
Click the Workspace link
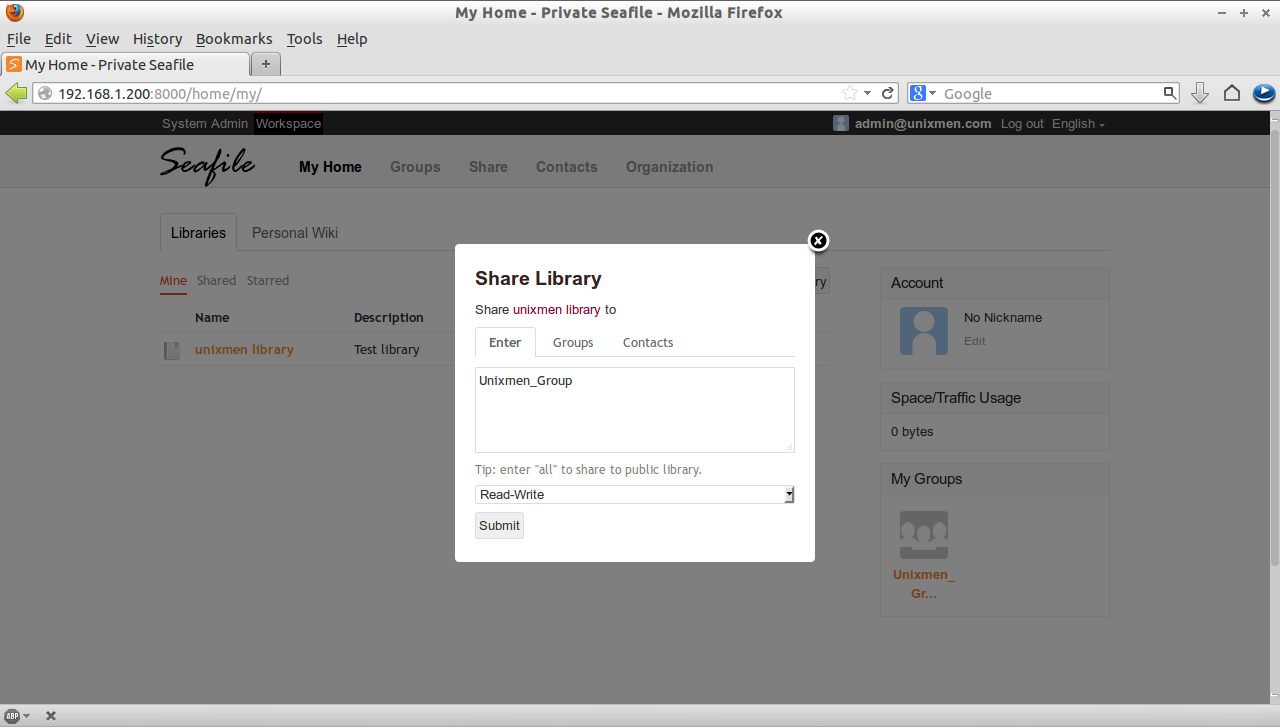click(289, 124)
